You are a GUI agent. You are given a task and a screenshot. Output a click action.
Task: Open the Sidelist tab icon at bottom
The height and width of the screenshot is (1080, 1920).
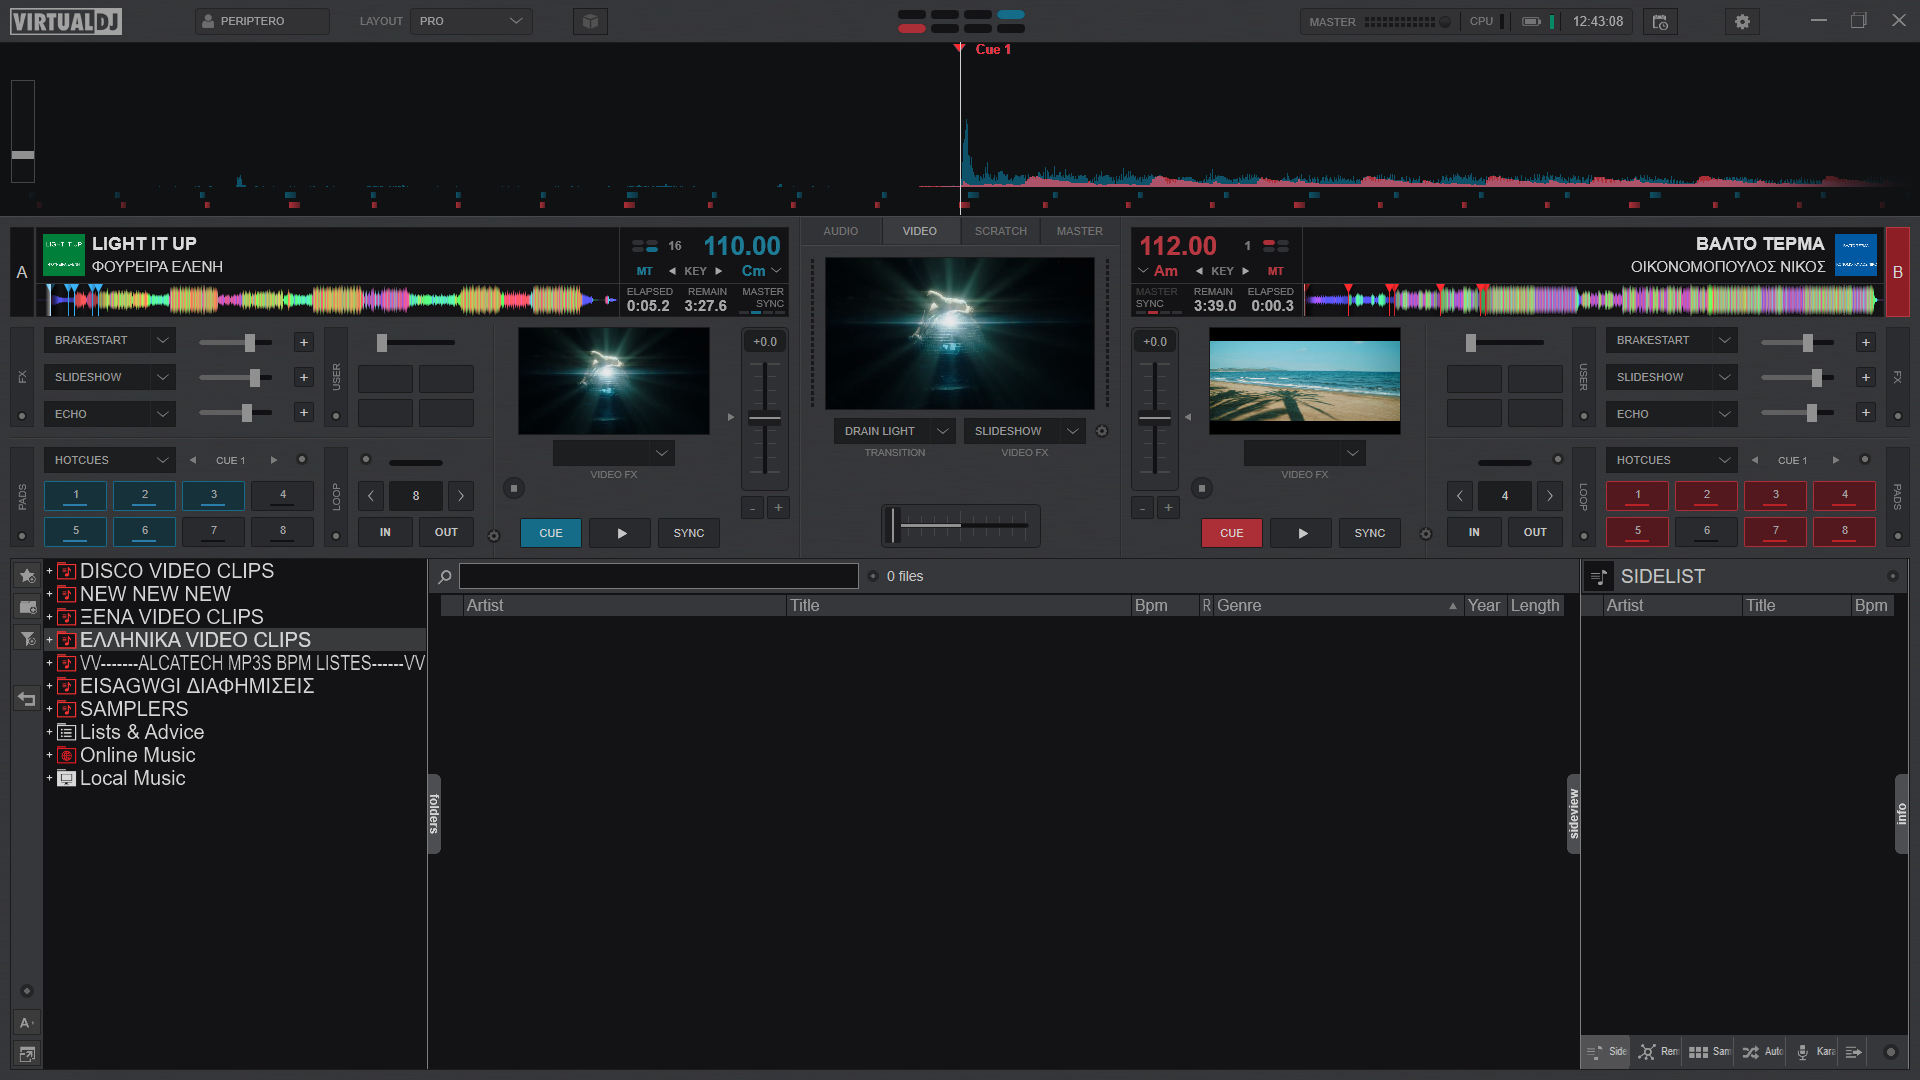click(1606, 1052)
